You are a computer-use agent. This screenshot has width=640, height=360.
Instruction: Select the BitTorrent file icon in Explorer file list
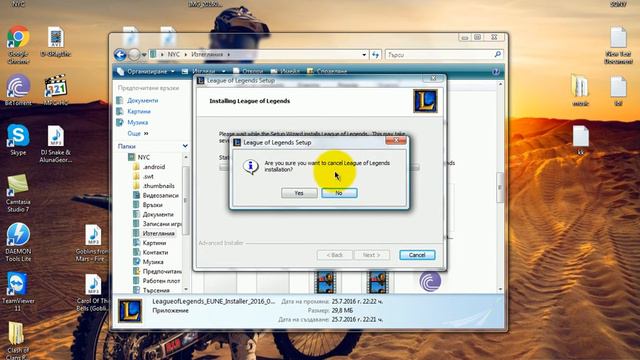pos(430,282)
